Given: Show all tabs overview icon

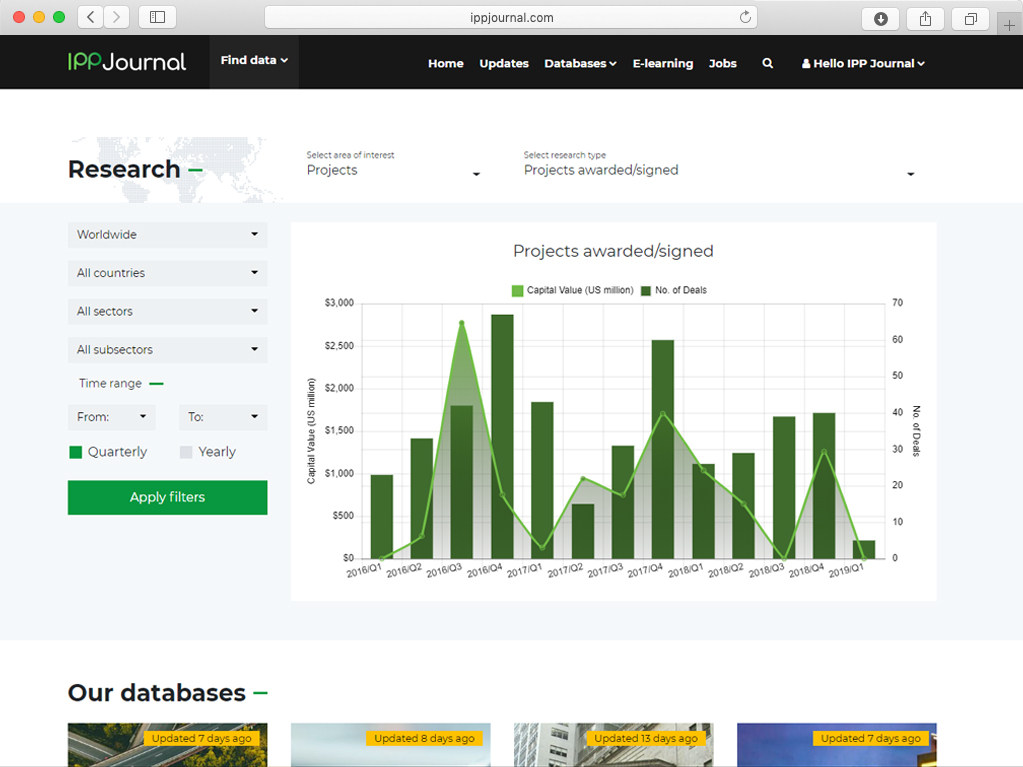Looking at the screenshot, I should pos(970,18).
